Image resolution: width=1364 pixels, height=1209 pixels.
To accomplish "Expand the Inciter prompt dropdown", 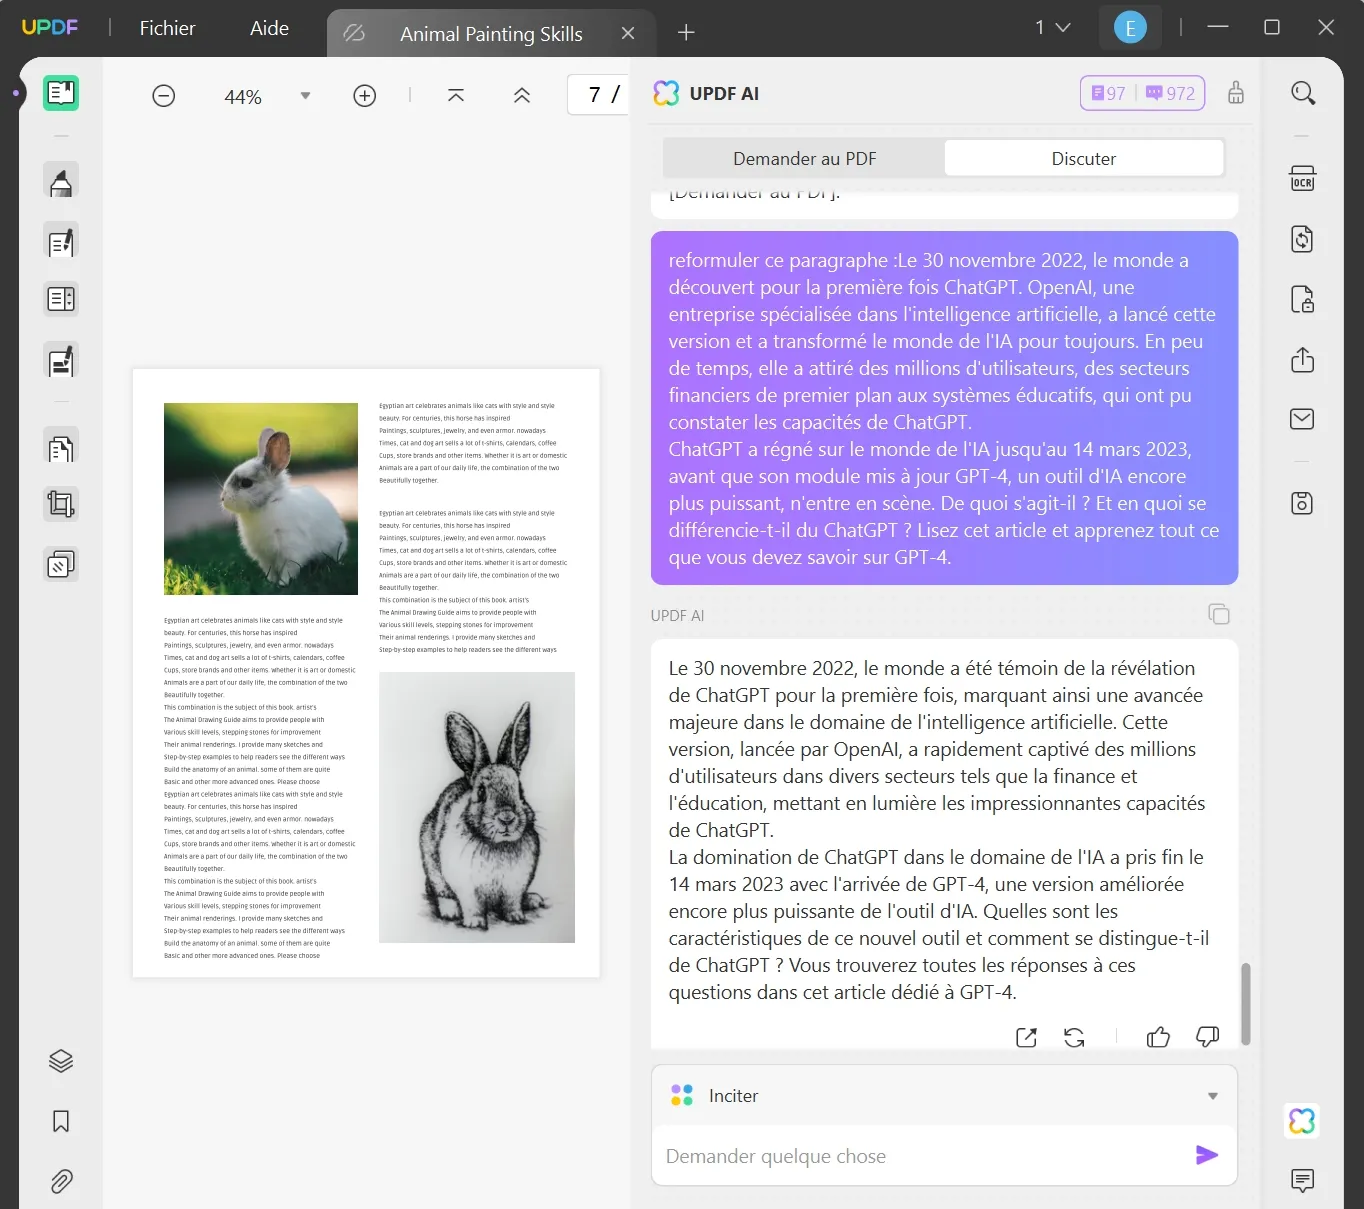I will pos(1211,1095).
